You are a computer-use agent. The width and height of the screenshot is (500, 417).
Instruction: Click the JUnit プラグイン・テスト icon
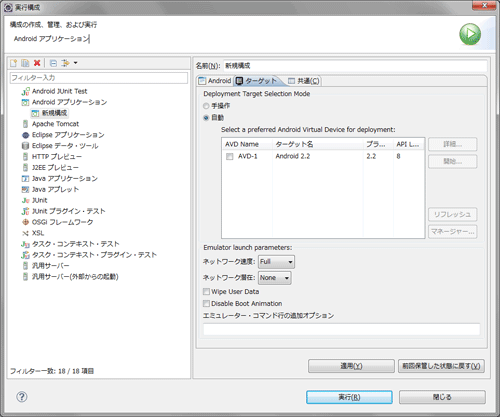[x=26, y=211]
